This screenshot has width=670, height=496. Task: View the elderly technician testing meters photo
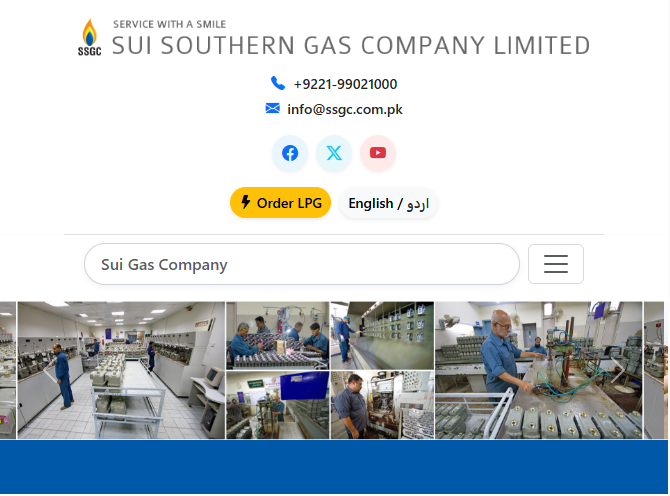coord(538,370)
